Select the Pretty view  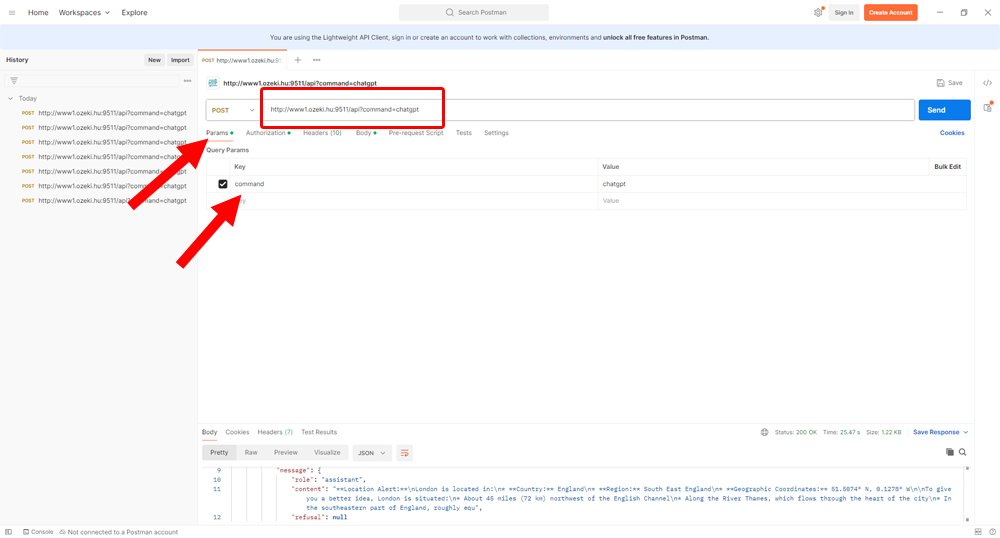[219, 453]
